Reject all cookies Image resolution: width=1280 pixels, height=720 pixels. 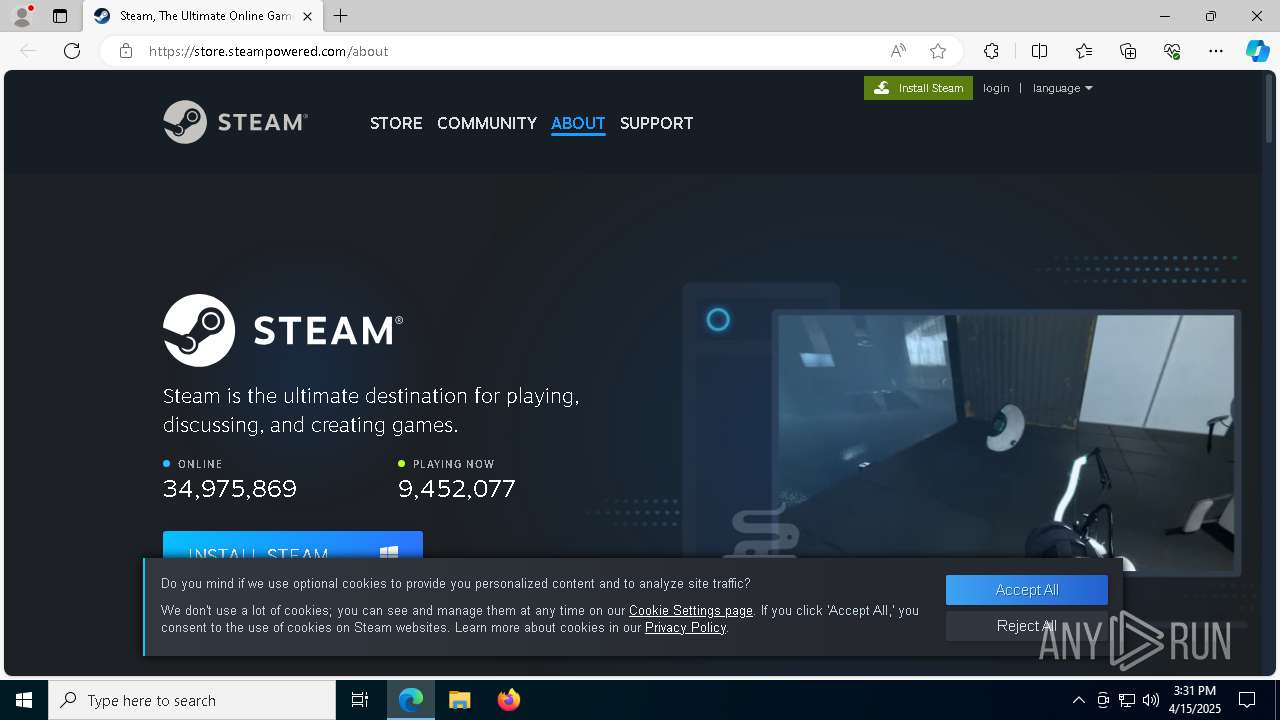click(x=1027, y=626)
